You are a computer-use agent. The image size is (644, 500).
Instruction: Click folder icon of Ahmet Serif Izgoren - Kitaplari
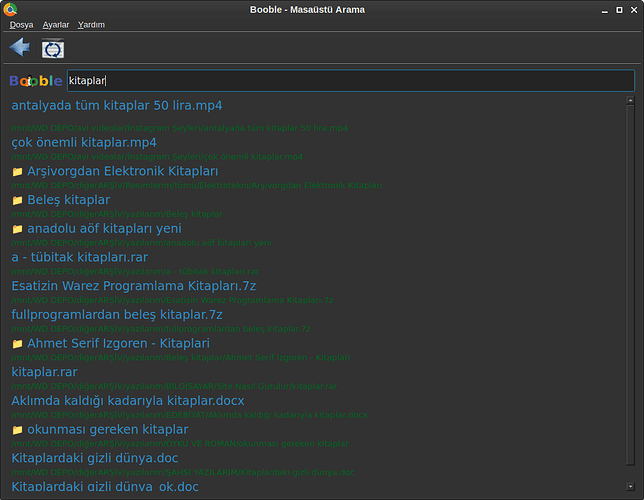[17, 344]
